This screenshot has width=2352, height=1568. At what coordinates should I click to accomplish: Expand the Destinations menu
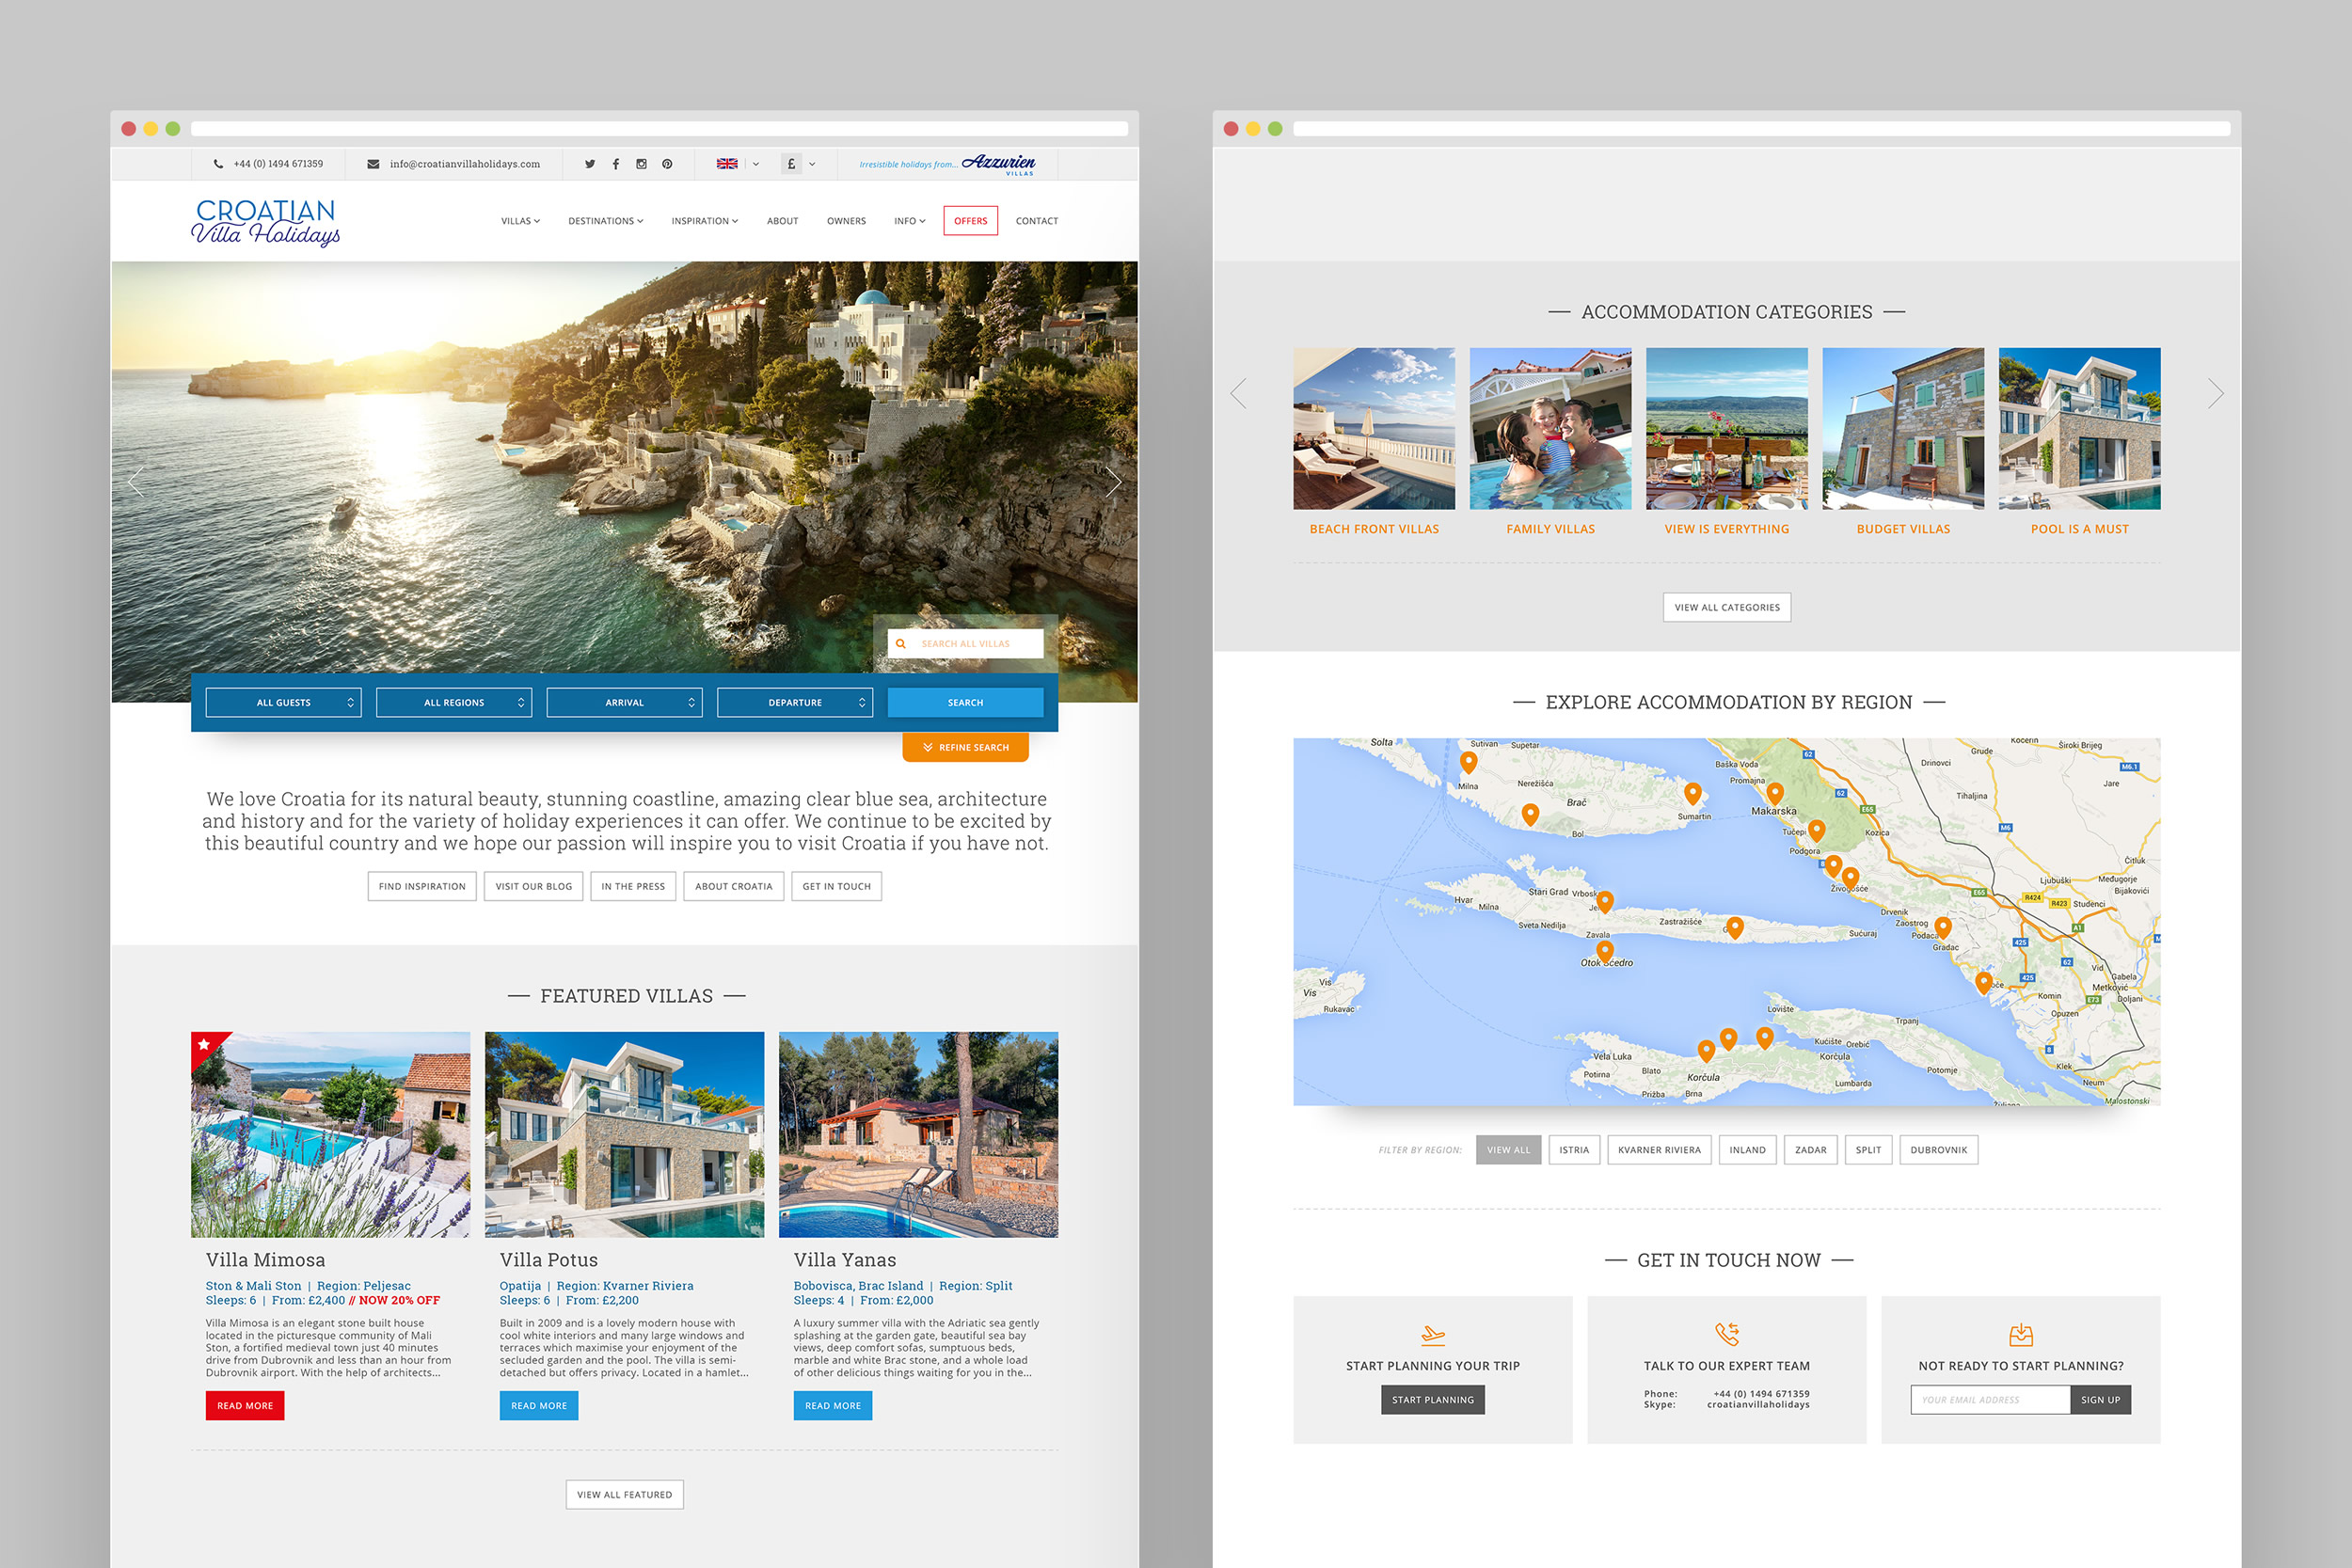click(x=606, y=221)
